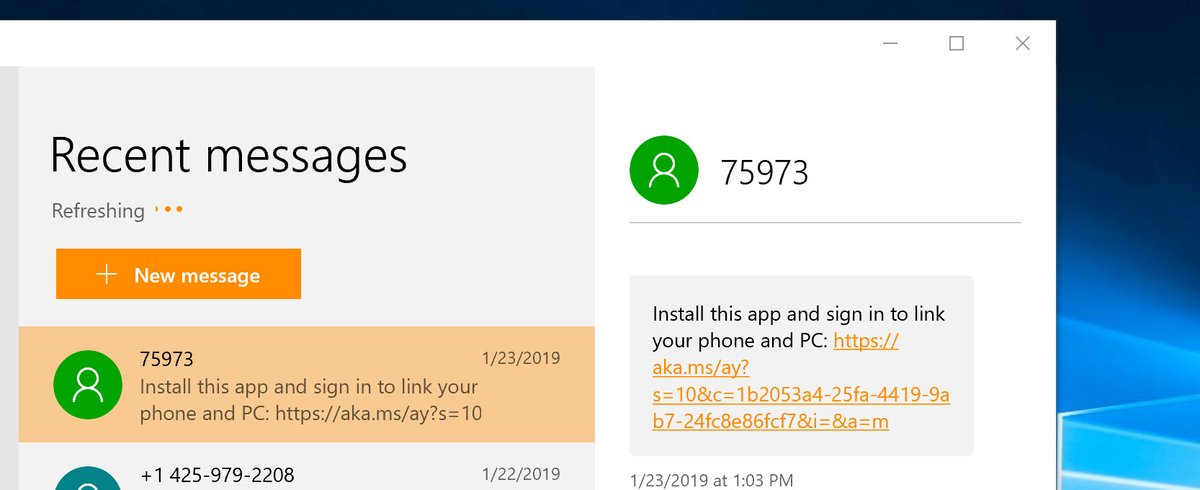Click the New message button
1200x490 pixels.
(x=178, y=275)
